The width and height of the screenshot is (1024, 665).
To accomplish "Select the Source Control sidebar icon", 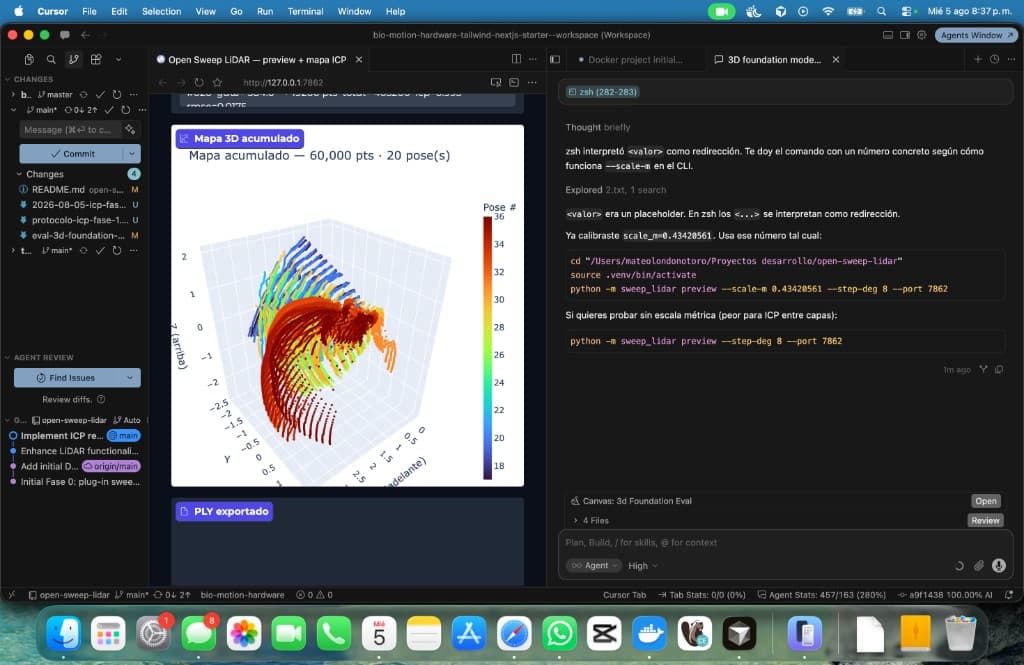I will (x=73, y=59).
